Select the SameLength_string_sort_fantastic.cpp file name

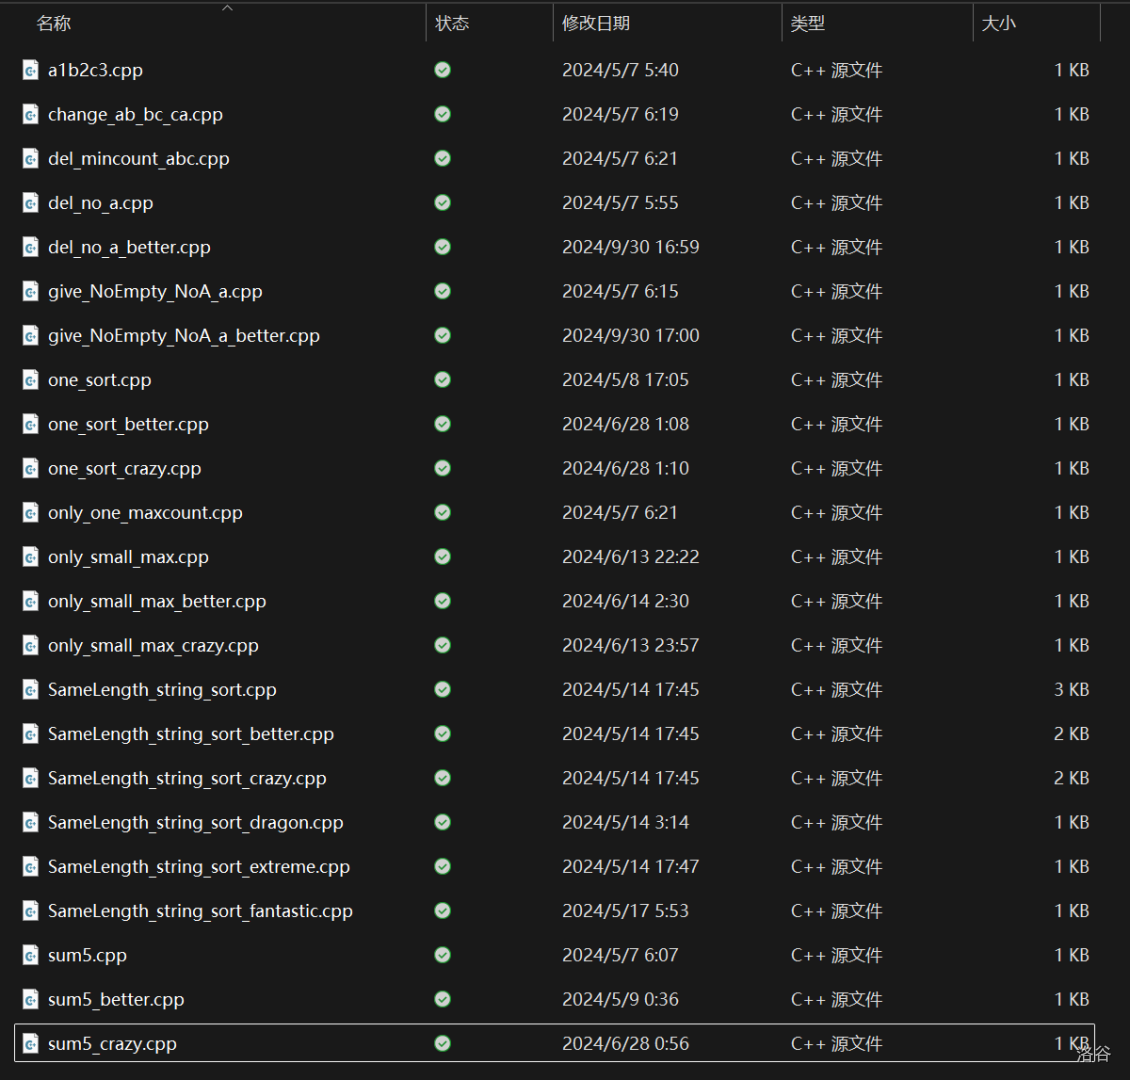pos(200,911)
